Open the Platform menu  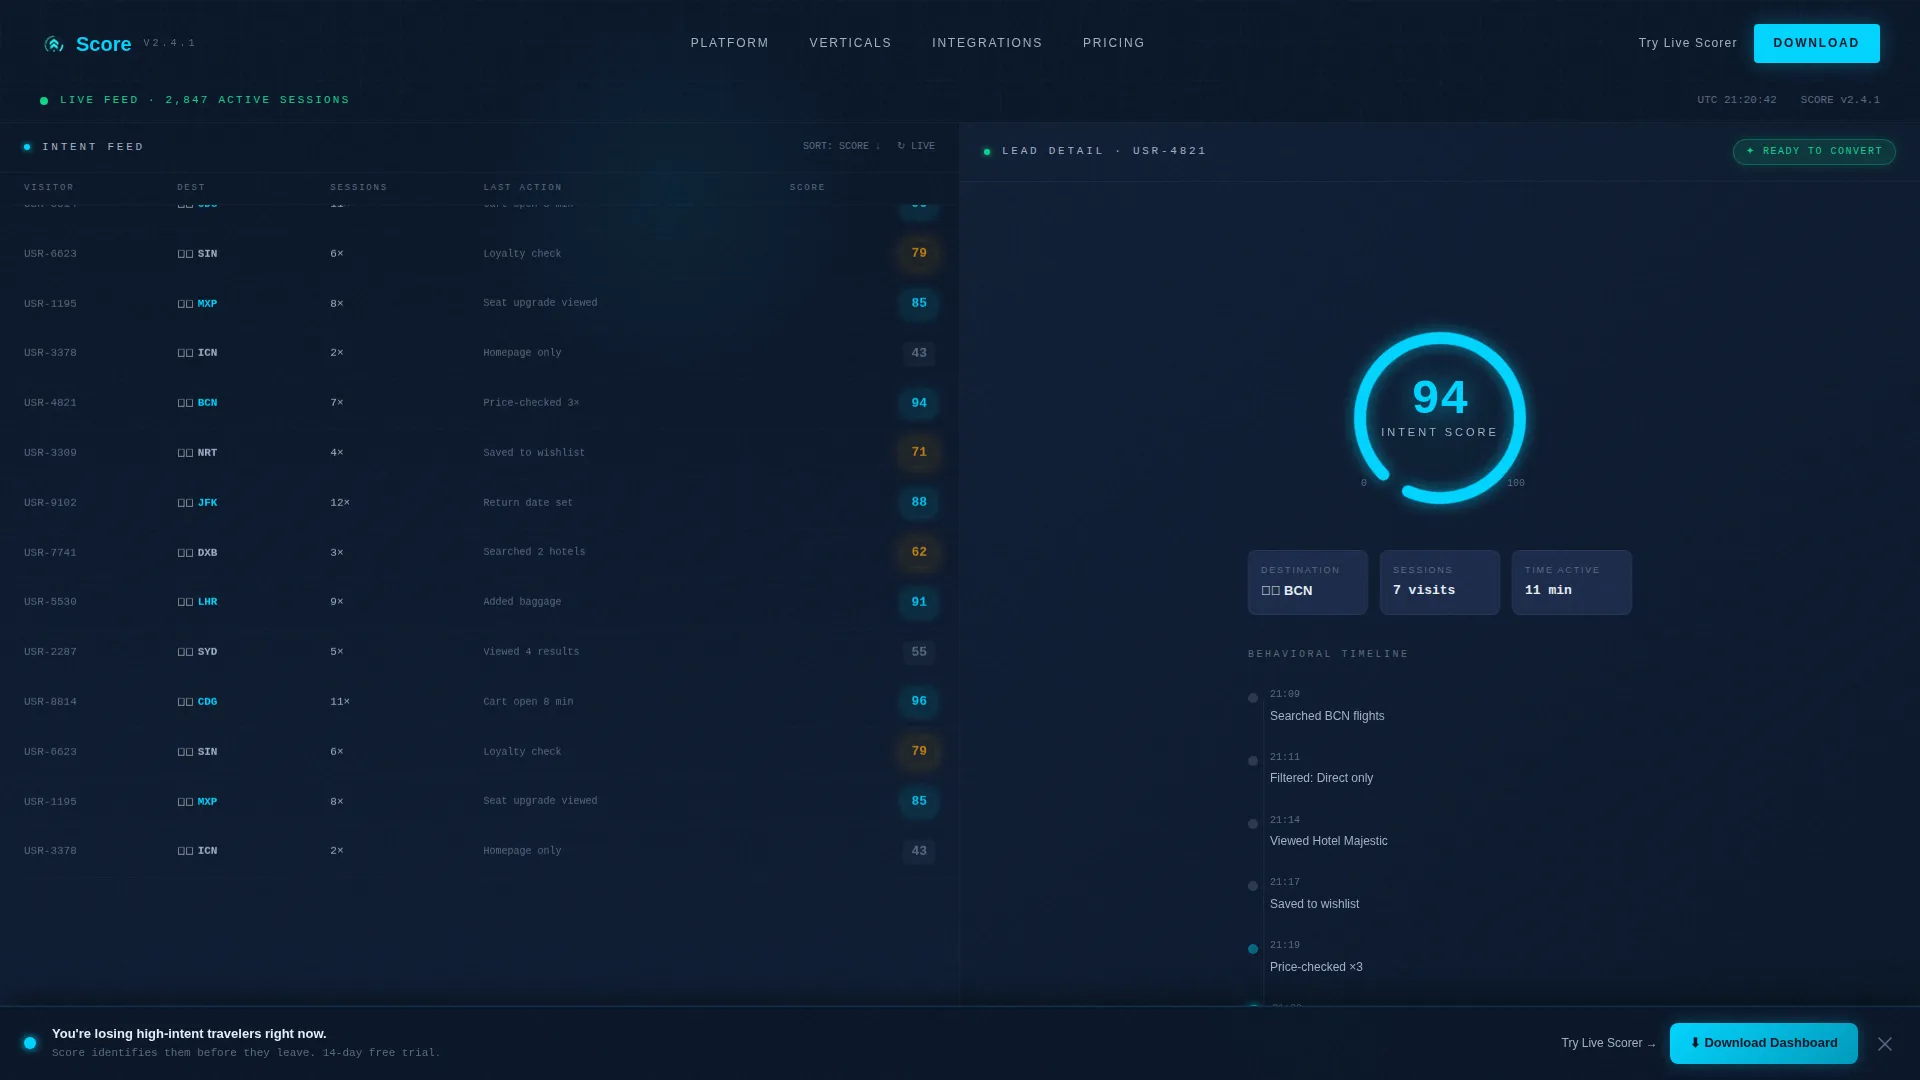[729, 43]
